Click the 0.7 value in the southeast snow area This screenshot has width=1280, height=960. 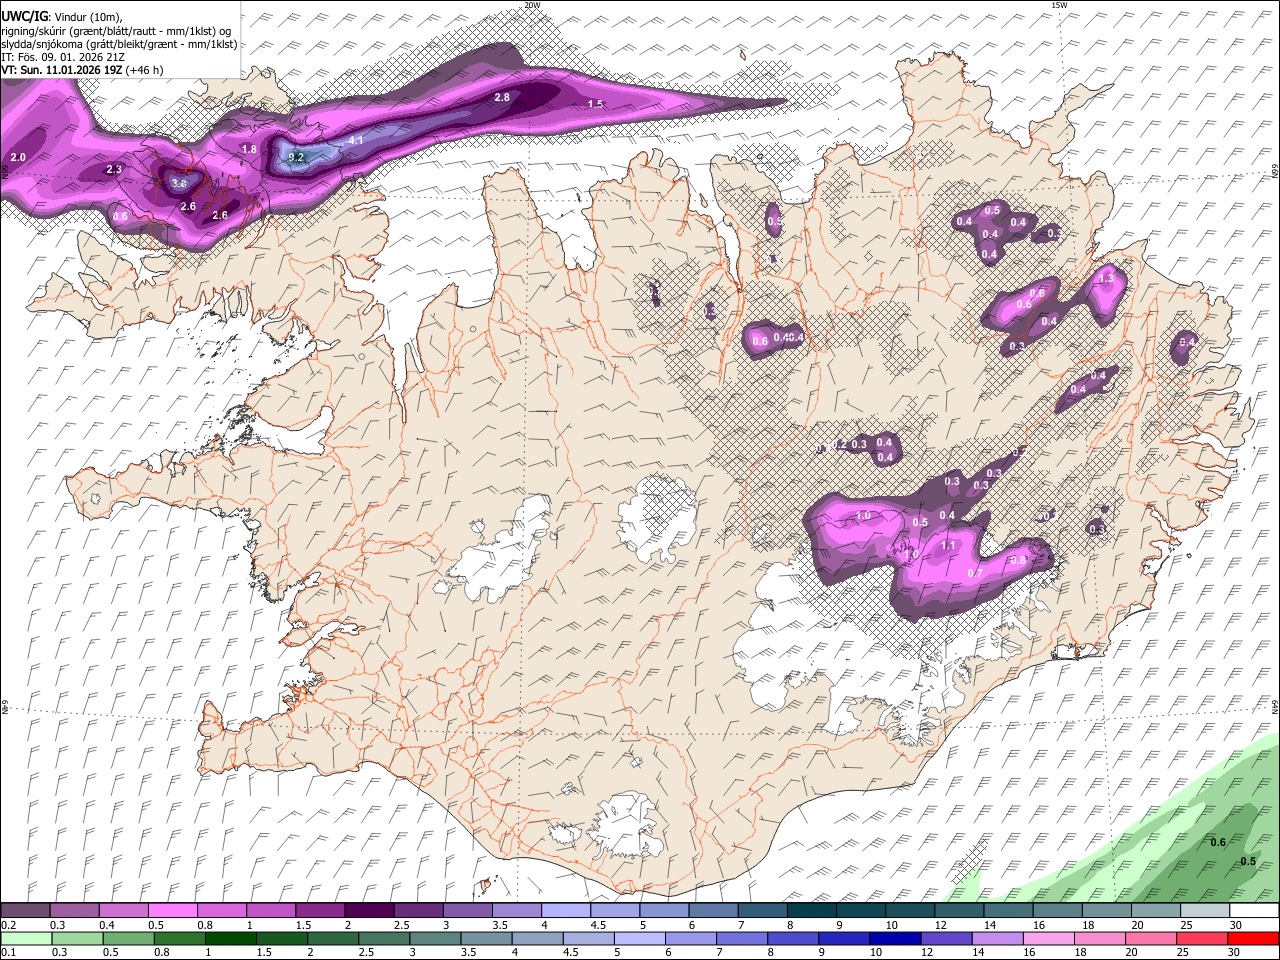point(976,572)
